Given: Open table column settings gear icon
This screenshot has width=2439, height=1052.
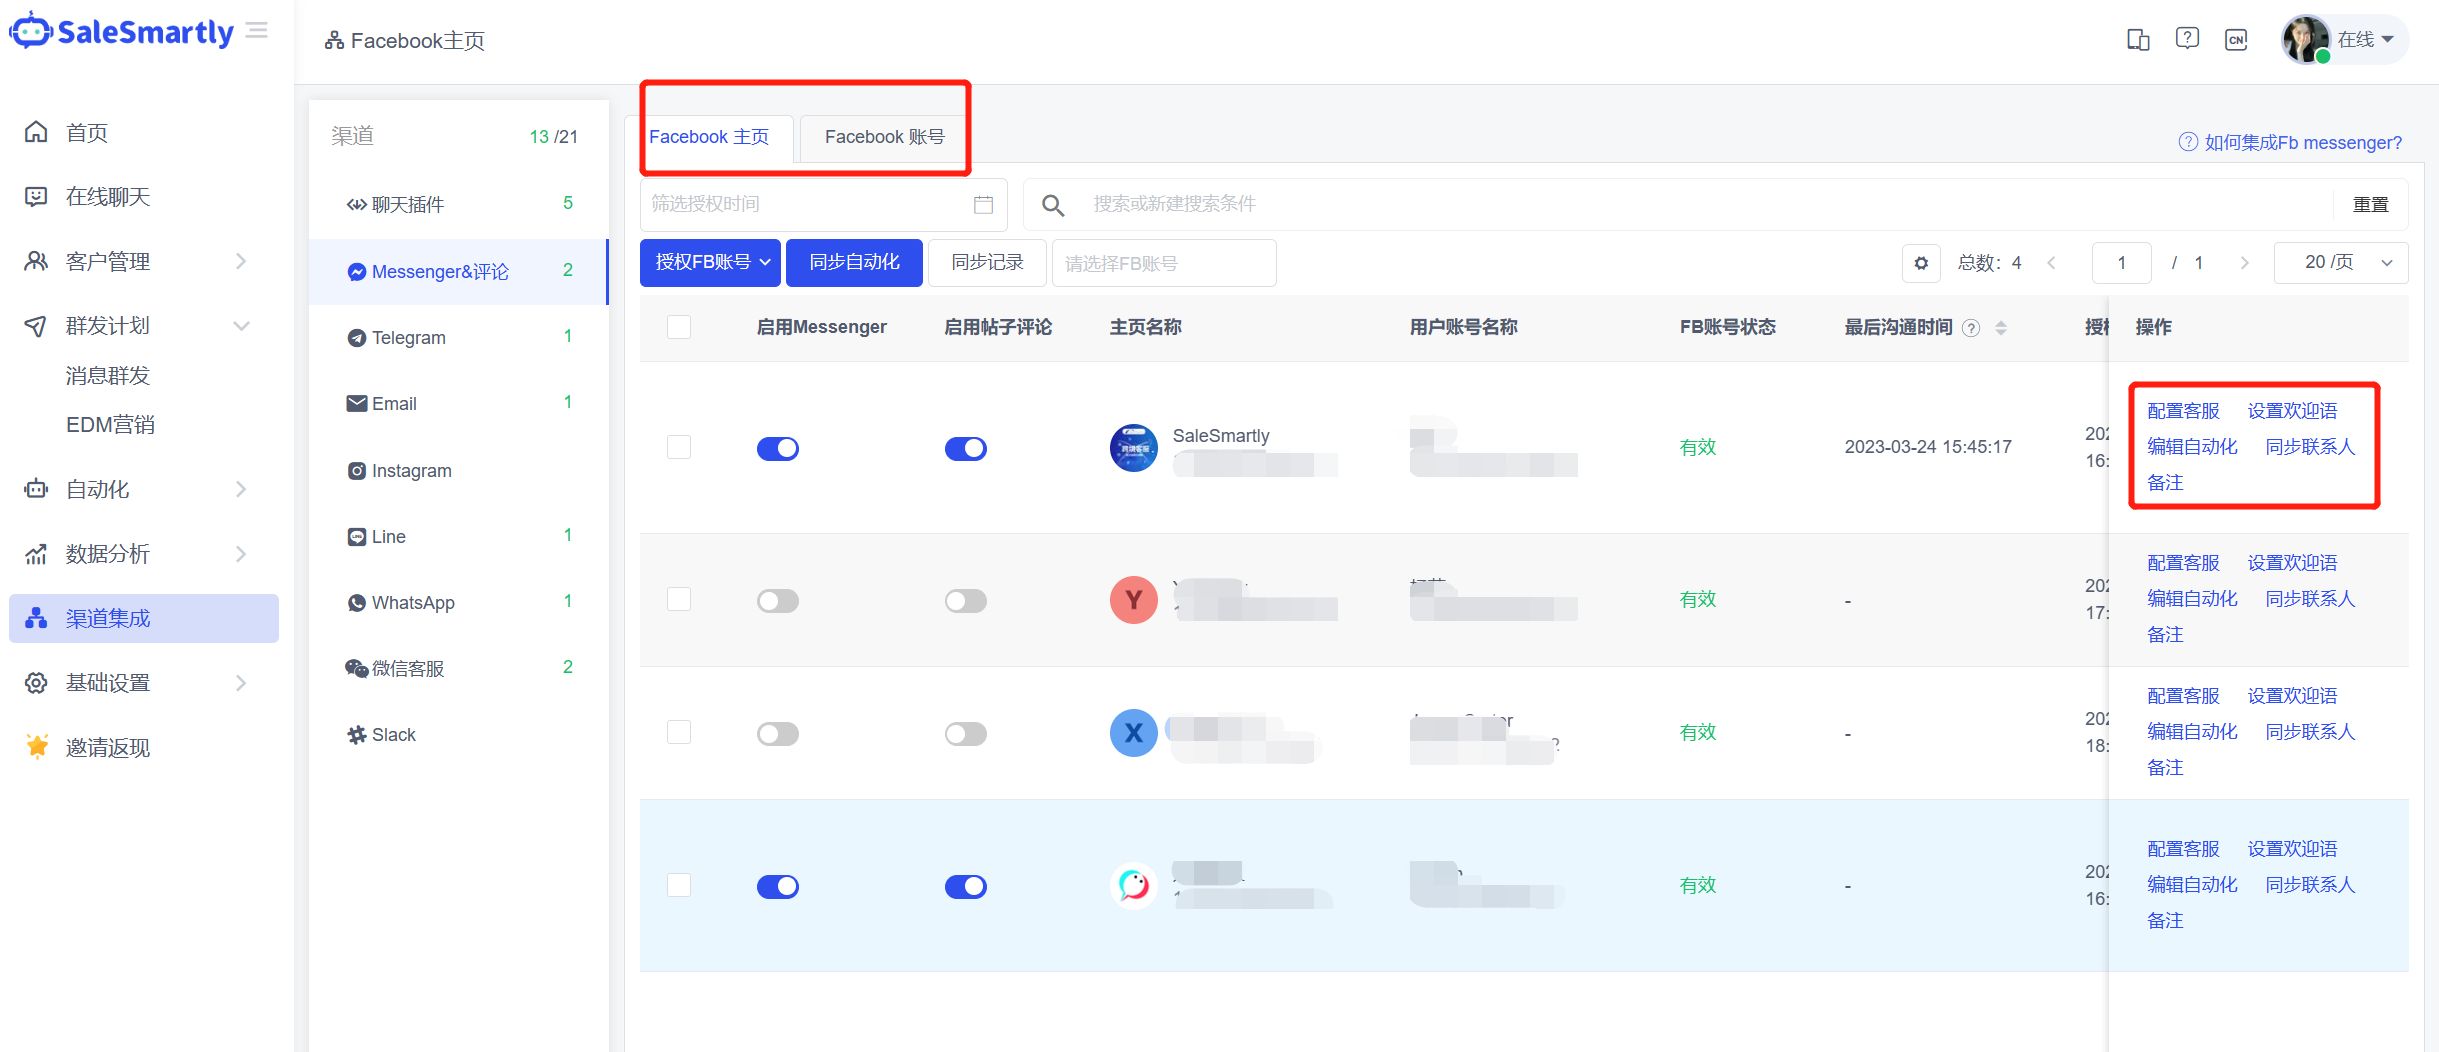Looking at the screenshot, I should [x=1921, y=263].
